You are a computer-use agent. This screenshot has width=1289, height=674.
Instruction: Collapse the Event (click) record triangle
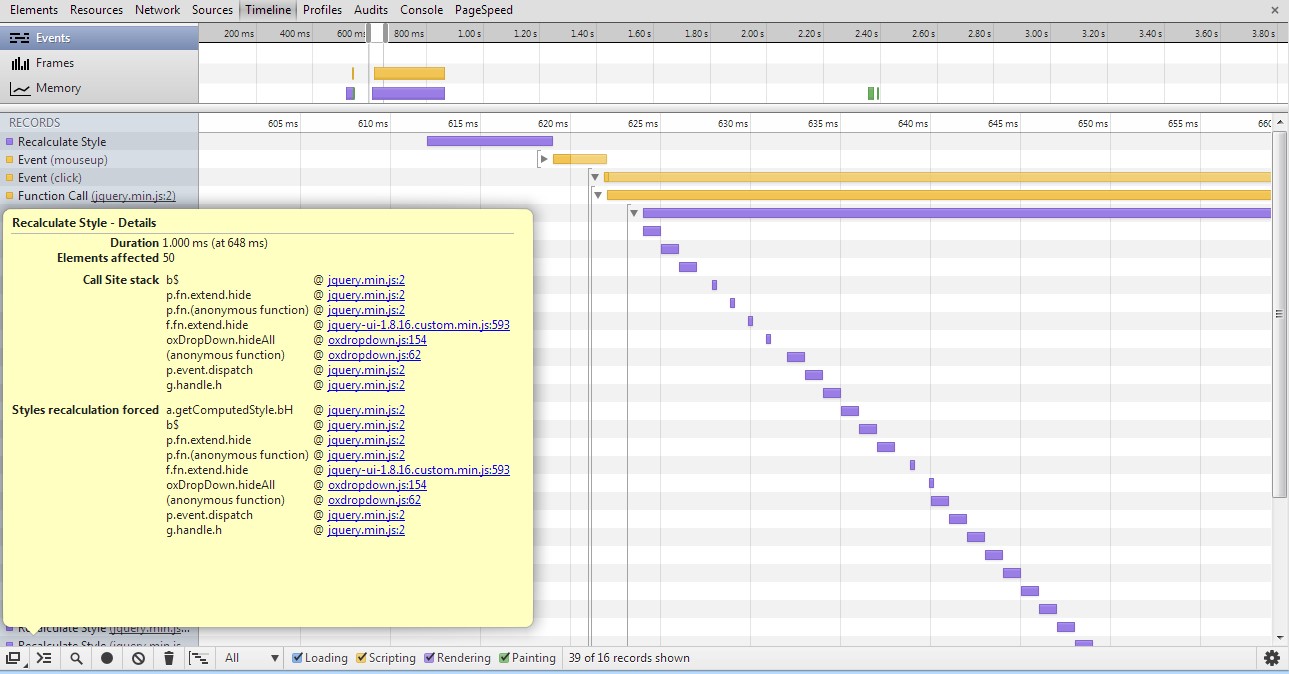pos(595,177)
